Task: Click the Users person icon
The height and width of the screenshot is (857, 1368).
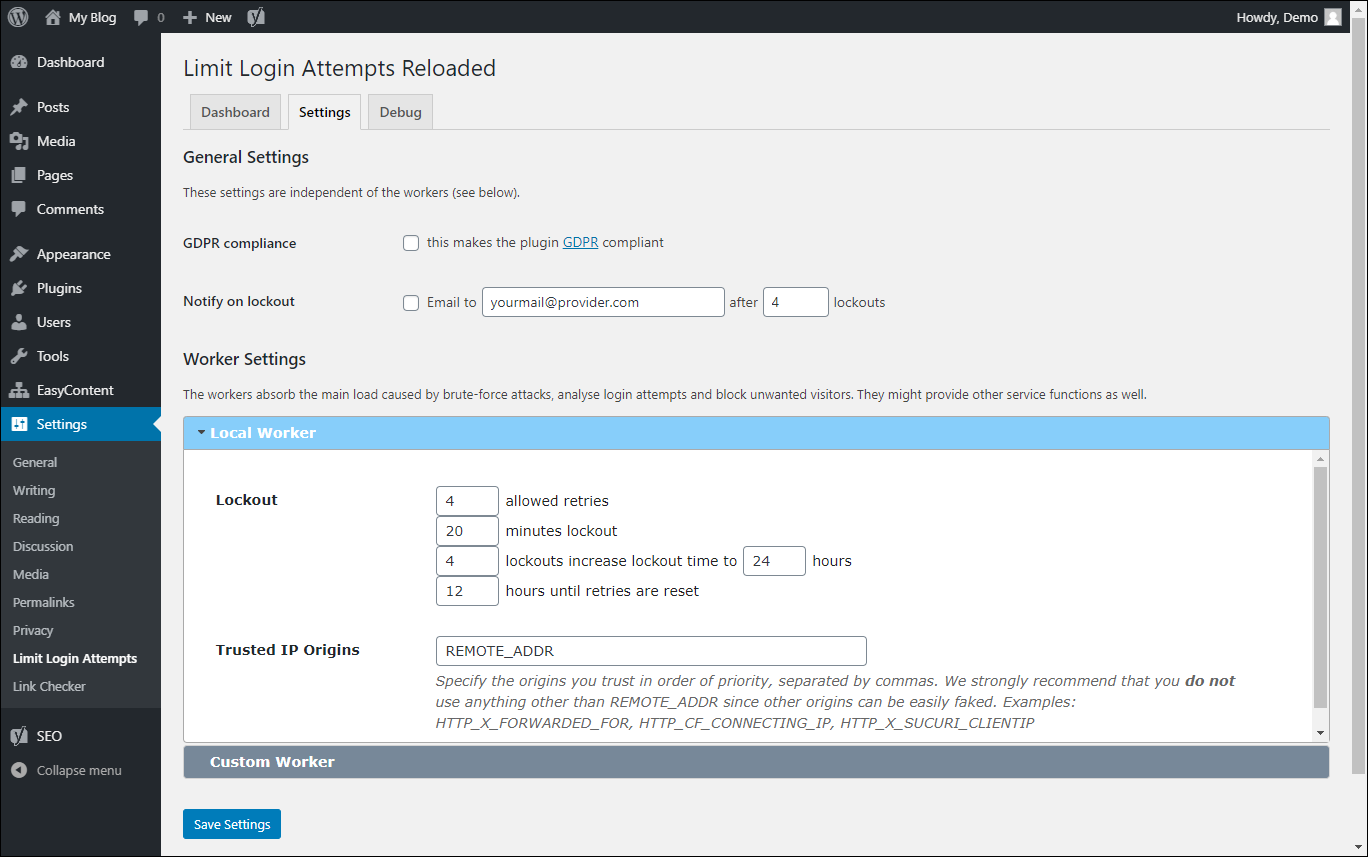Action: (x=19, y=322)
